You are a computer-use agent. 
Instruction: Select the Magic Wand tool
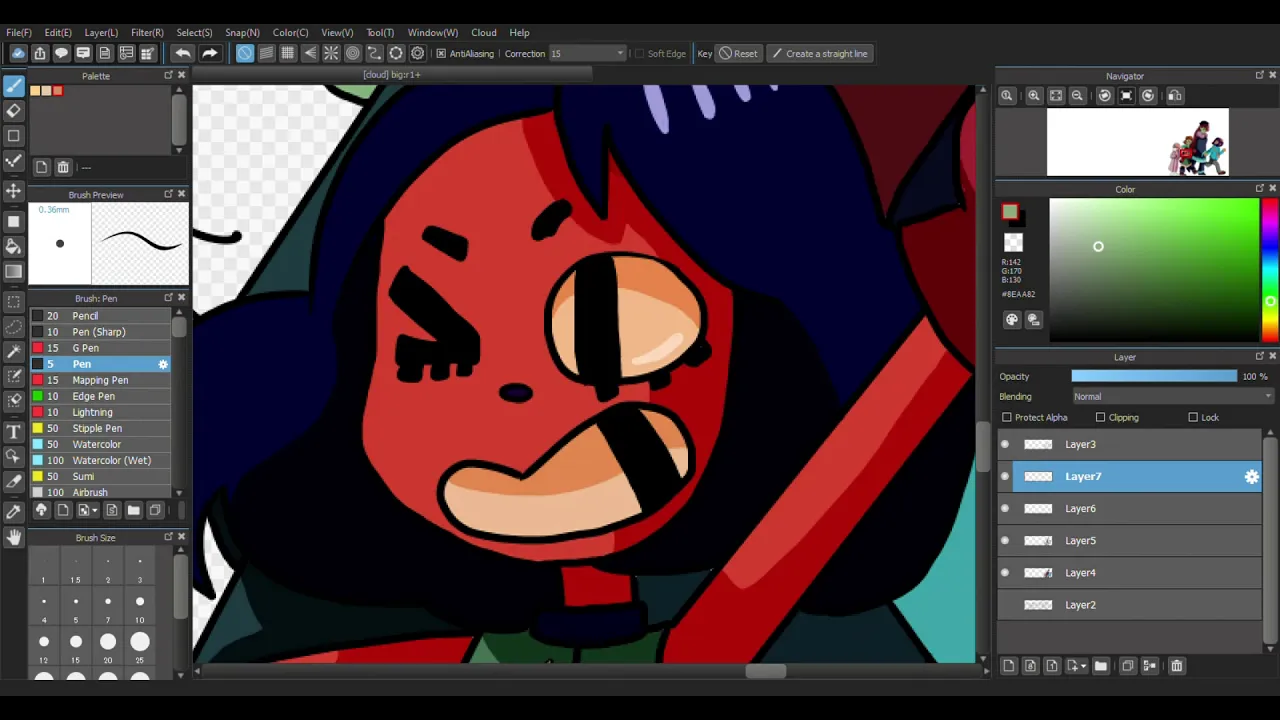(14, 351)
